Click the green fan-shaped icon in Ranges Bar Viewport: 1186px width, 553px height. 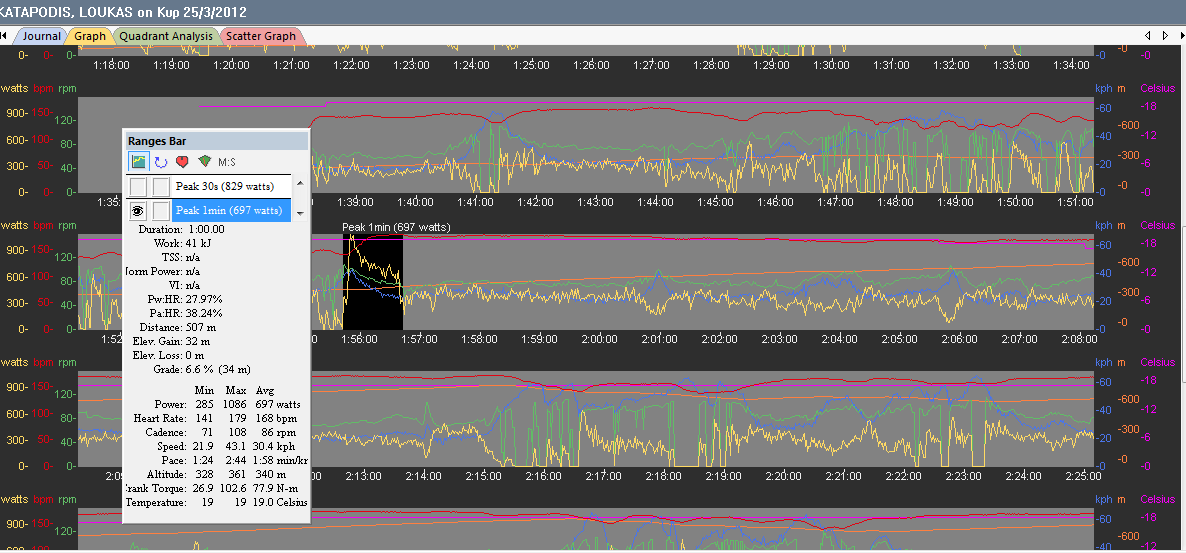pos(204,161)
